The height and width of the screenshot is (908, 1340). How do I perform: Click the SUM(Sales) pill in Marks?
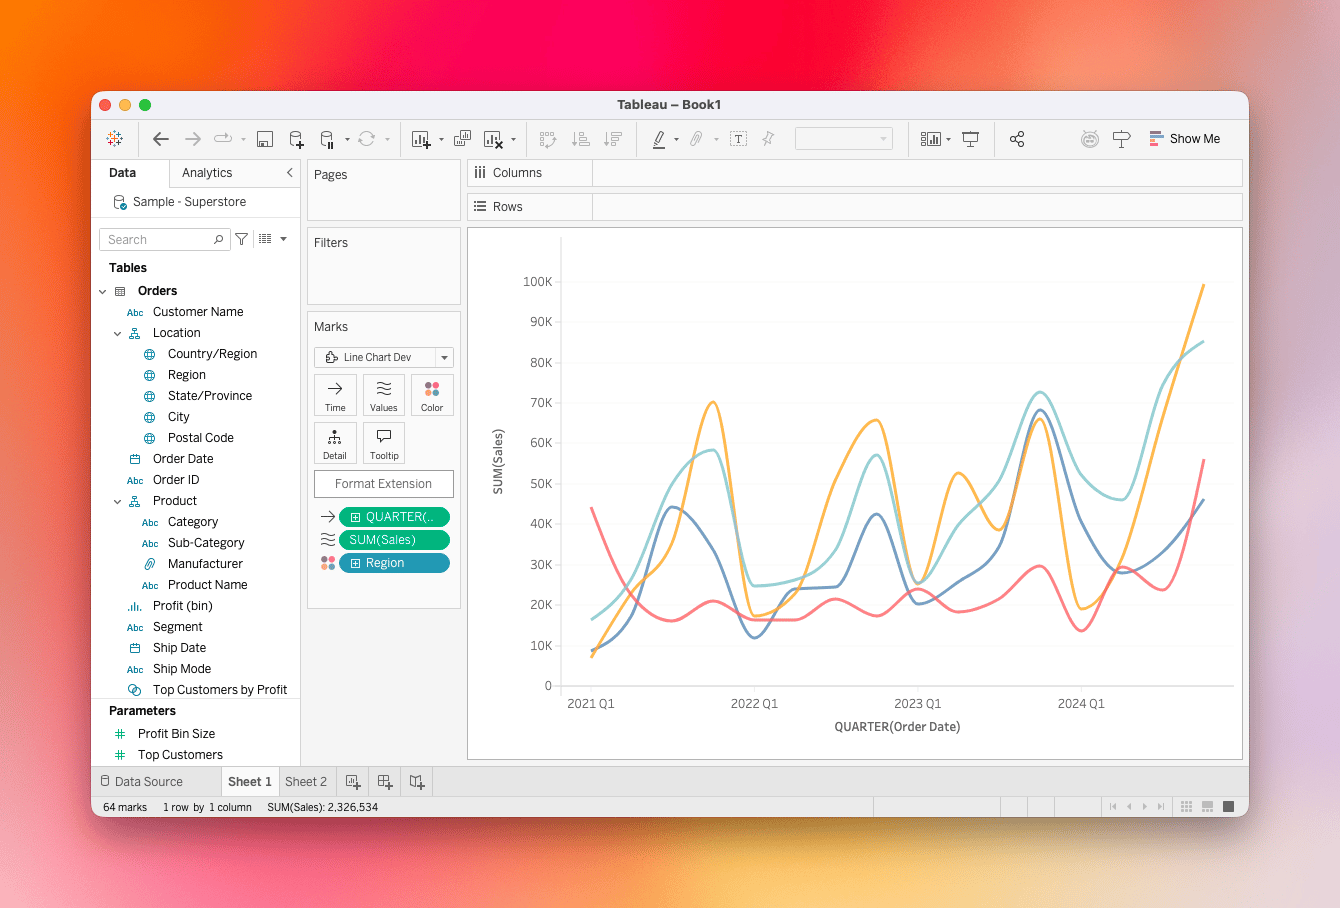coord(394,540)
